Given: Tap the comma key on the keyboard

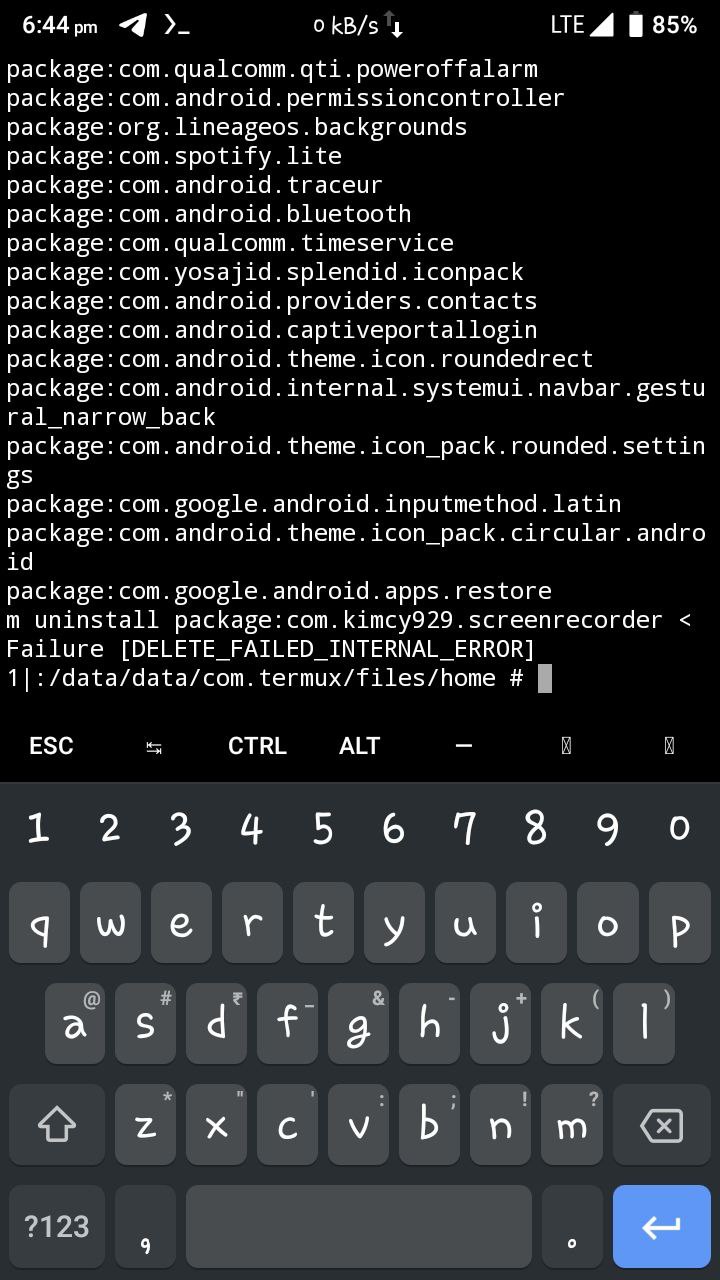Looking at the screenshot, I should click(145, 1227).
